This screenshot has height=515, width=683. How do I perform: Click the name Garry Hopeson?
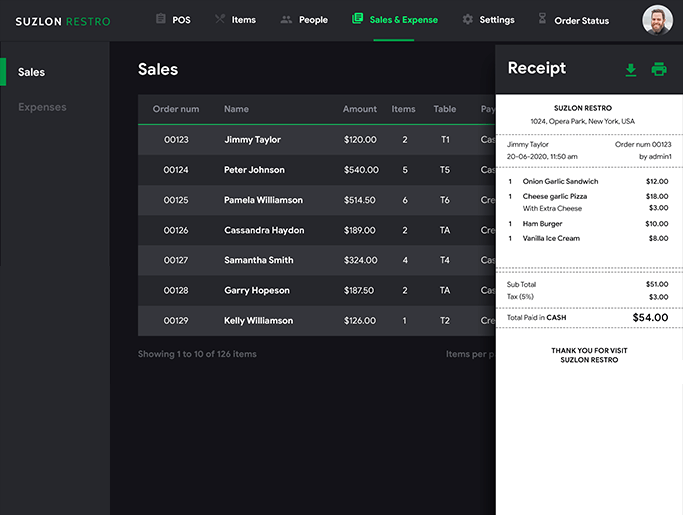click(257, 291)
